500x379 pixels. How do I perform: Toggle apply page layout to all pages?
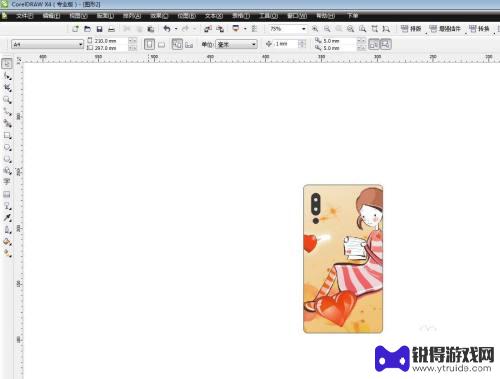[x=177, y=44]
